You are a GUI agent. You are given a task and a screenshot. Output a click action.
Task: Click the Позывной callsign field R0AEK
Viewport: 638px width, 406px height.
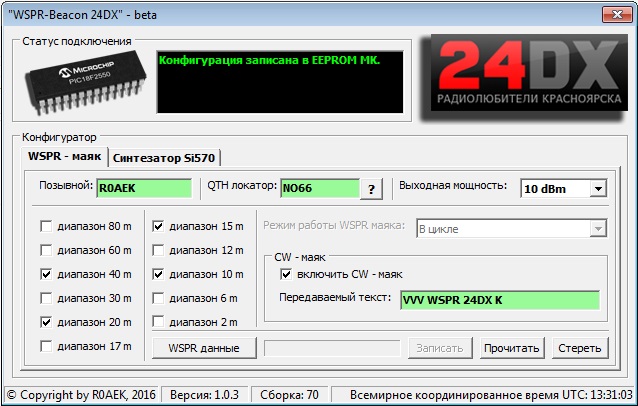point(144,188)
